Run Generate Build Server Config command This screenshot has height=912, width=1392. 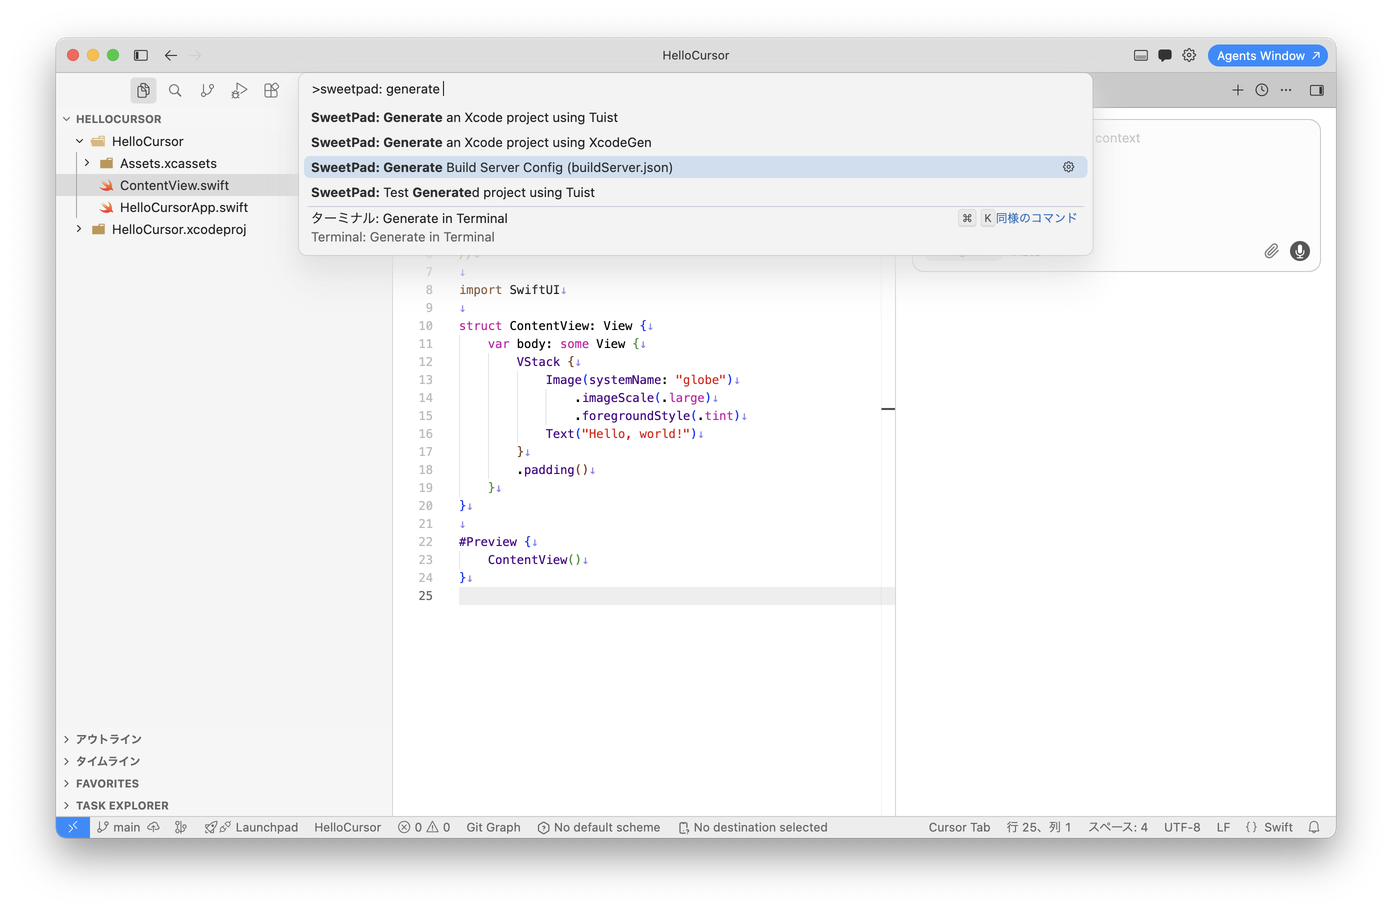696,167
